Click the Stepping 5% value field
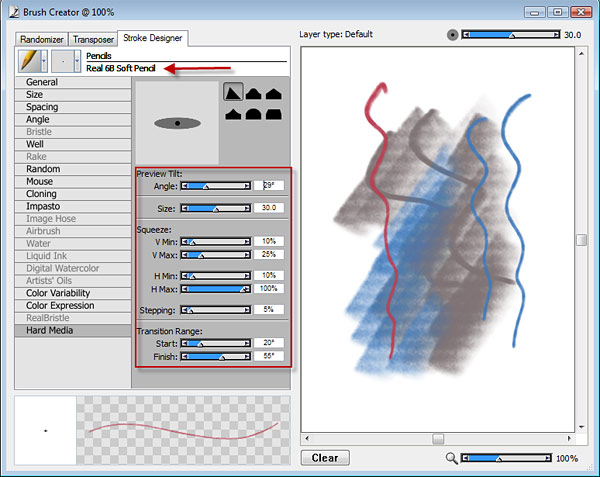Viewport: 600px width, 477px height. pyautogui.click(x=269, y=309)
